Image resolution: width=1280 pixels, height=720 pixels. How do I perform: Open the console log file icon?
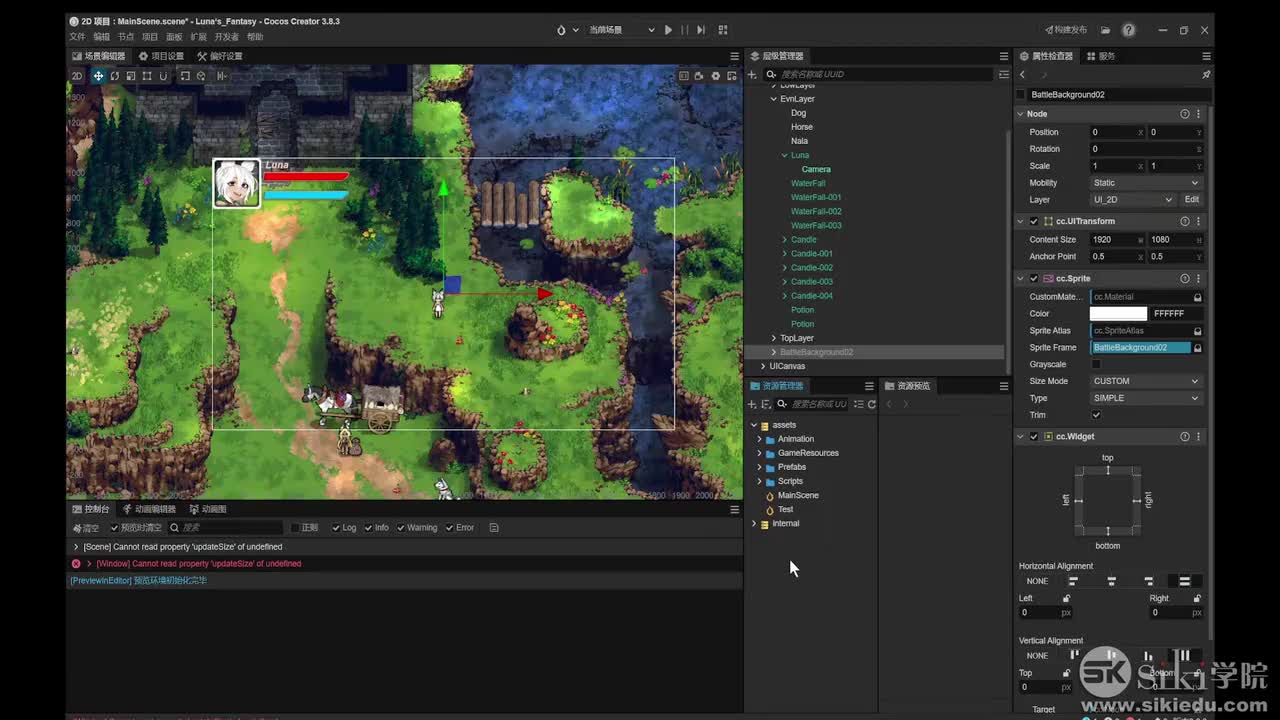pos(494,528)
